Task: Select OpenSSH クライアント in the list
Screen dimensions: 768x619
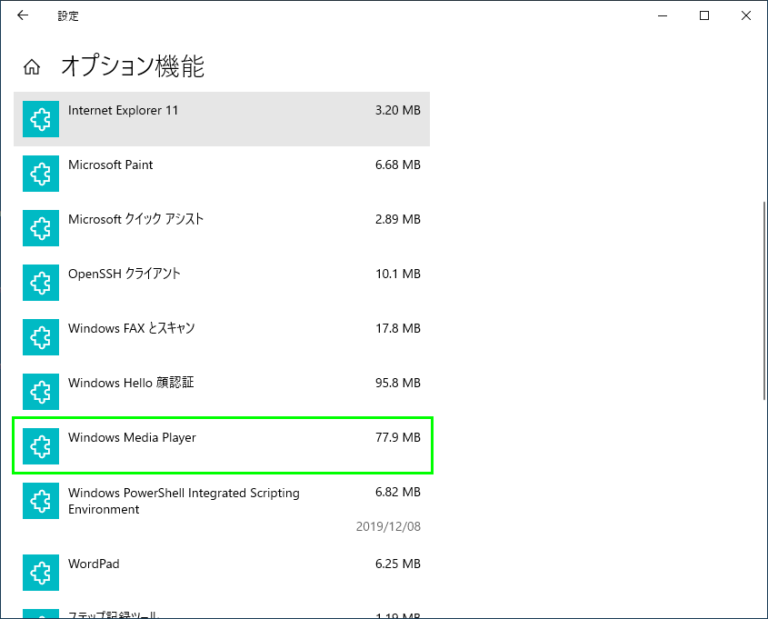Action: (221, 283)
